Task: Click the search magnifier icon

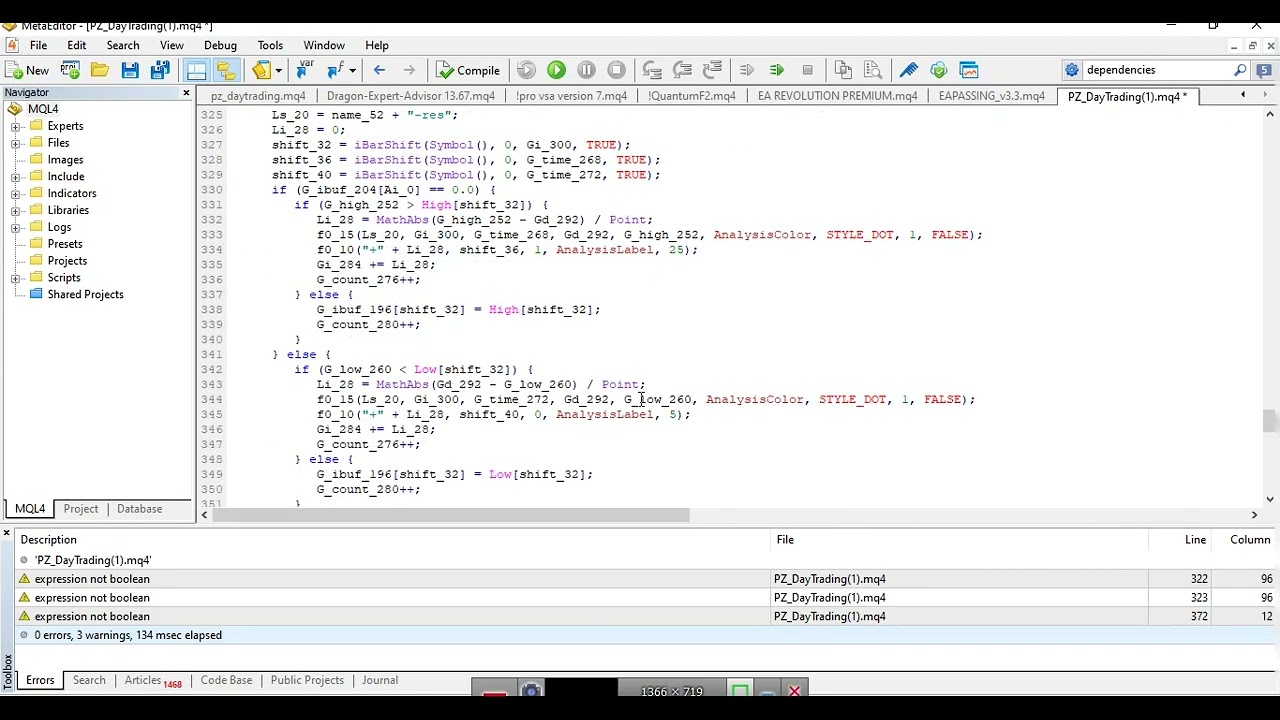Action: coord(1240,70)
